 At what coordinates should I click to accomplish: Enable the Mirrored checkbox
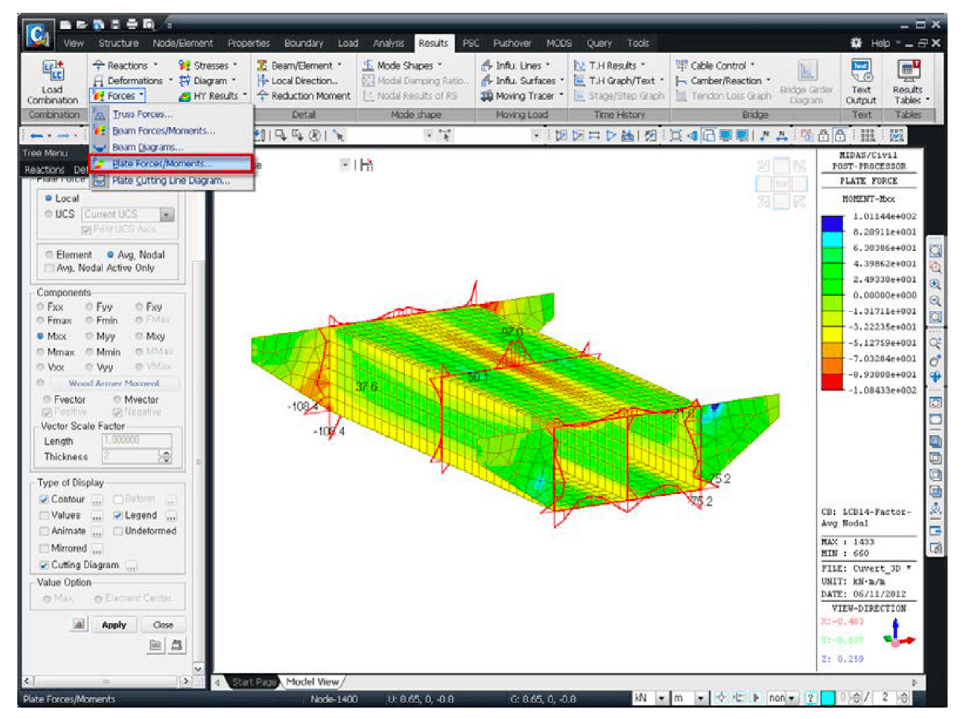pos(44,548)
